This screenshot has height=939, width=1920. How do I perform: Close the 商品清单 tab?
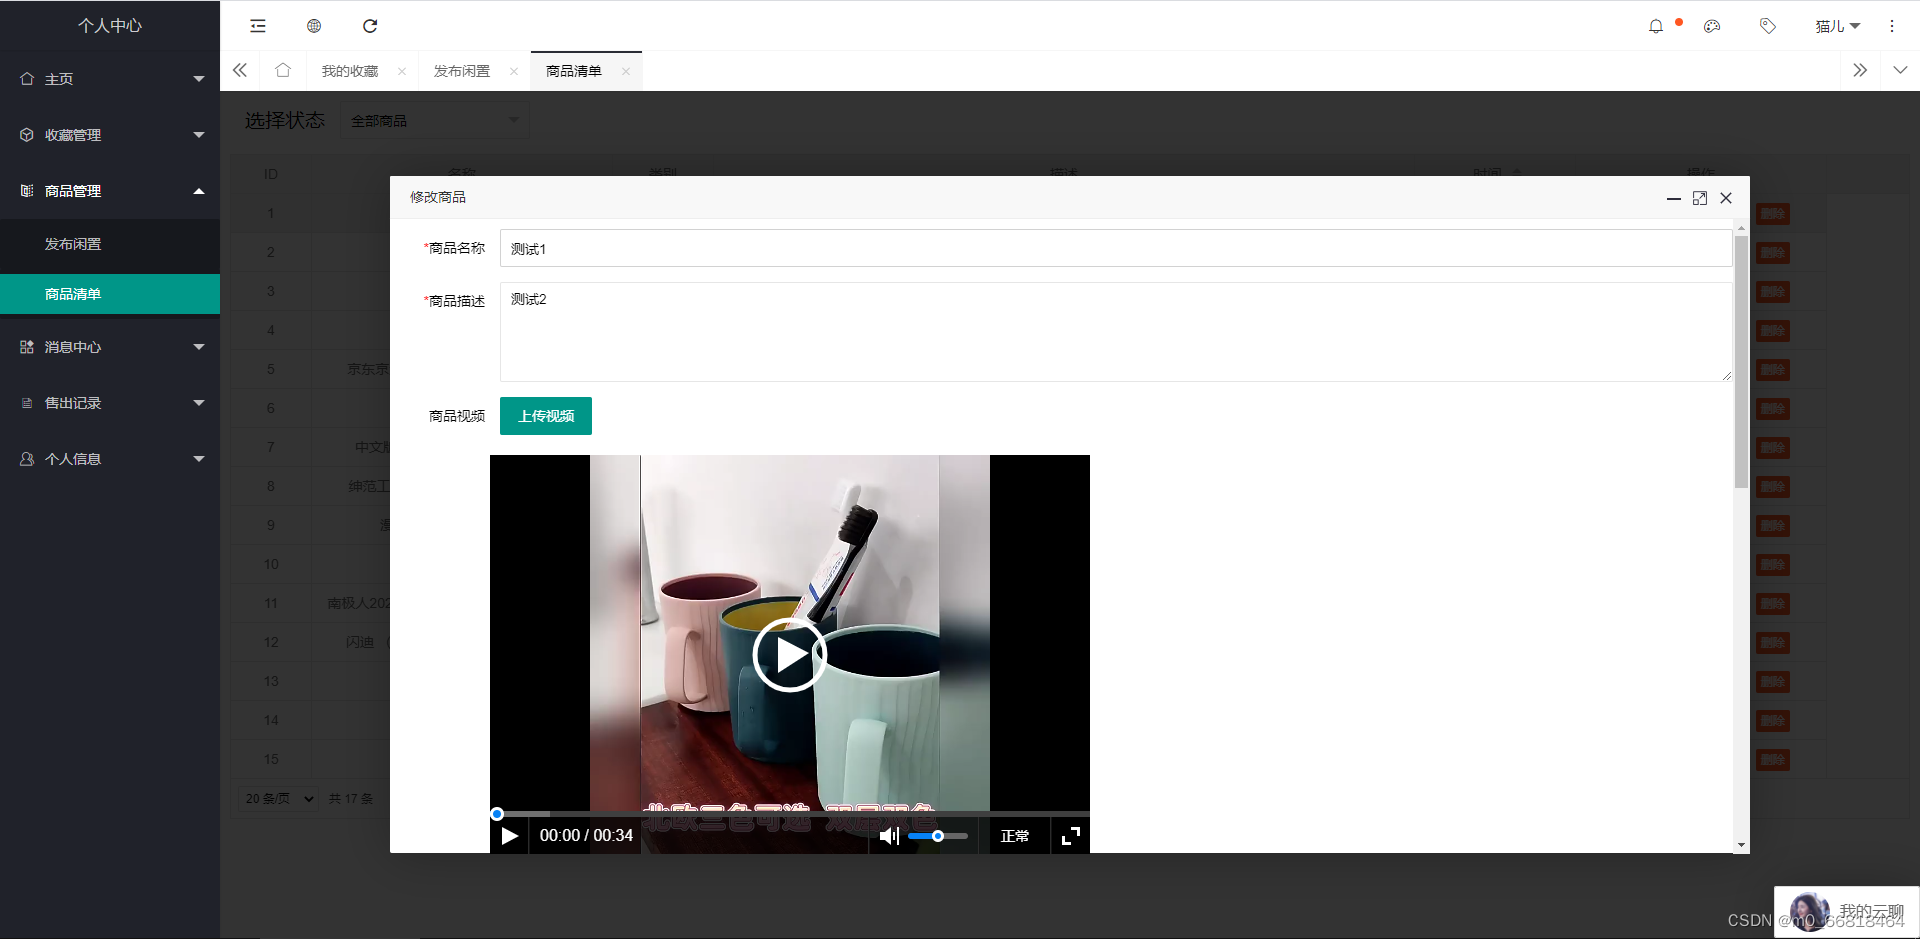626,71
